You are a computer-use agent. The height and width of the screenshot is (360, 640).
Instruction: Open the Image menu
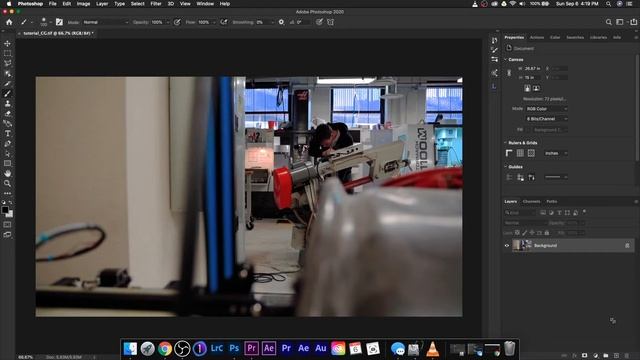(83, 4)
